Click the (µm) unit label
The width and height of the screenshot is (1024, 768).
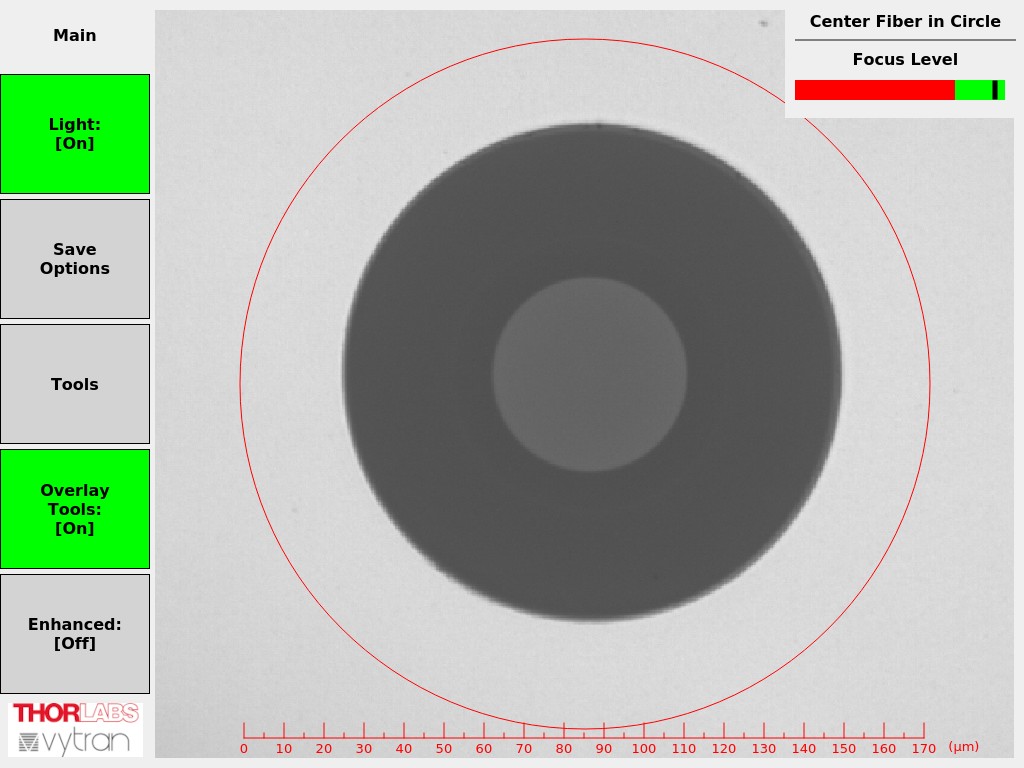(x=963, y=747)
